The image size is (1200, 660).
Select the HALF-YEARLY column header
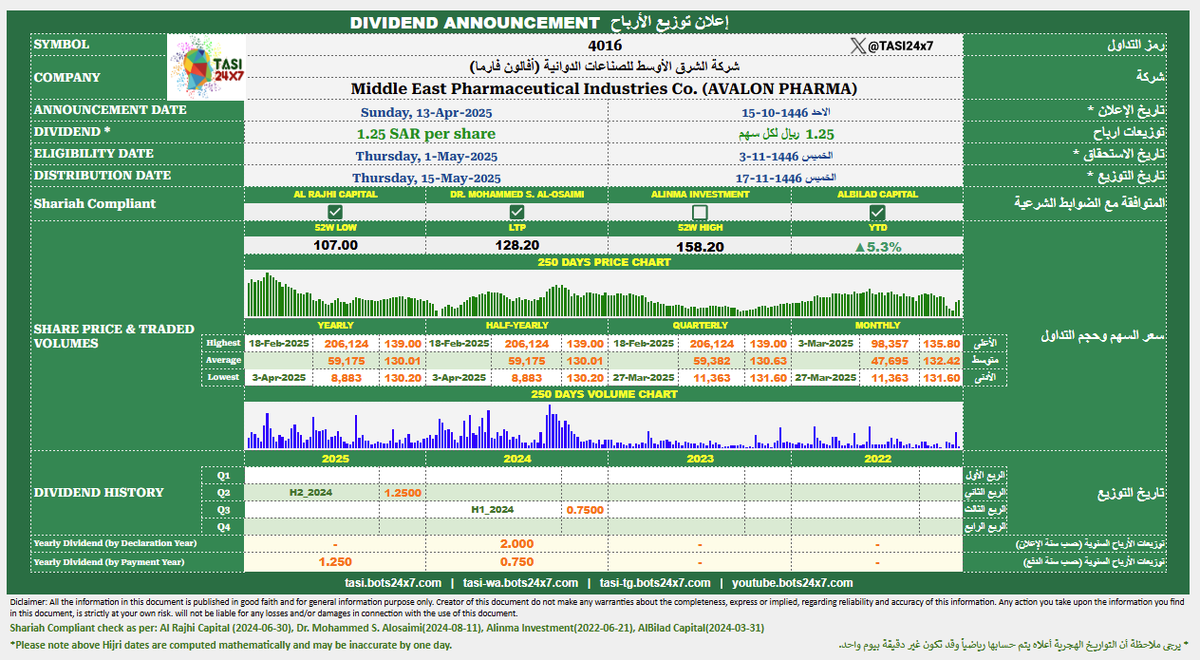[x=517, y=326]
